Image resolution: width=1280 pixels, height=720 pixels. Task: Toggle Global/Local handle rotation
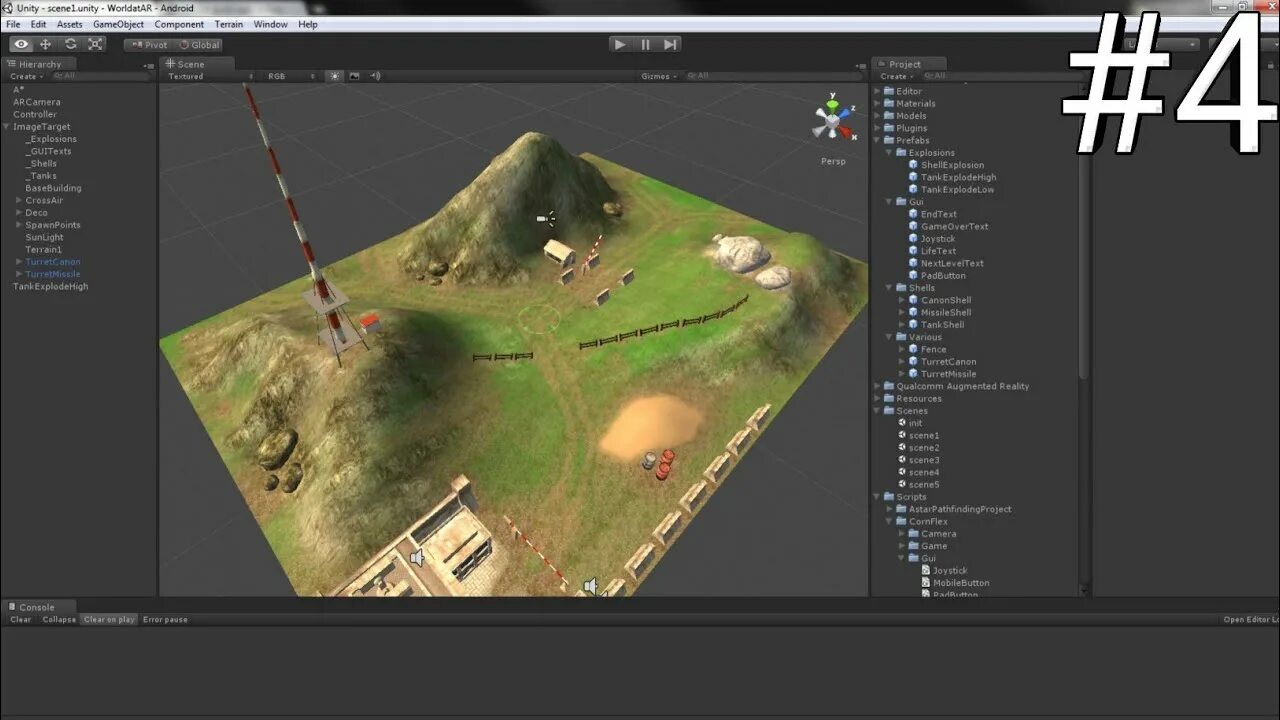coord(198,44)
